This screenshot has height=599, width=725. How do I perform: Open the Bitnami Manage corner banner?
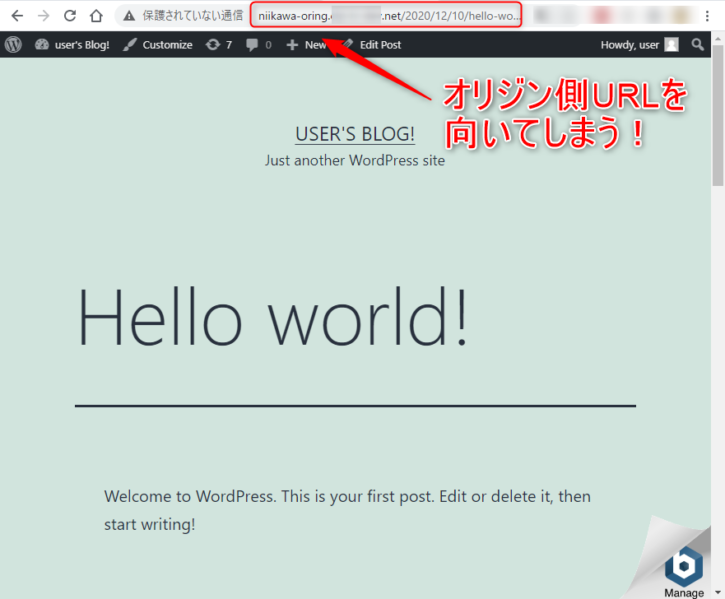pyautogui.click(x=683, y=572)
